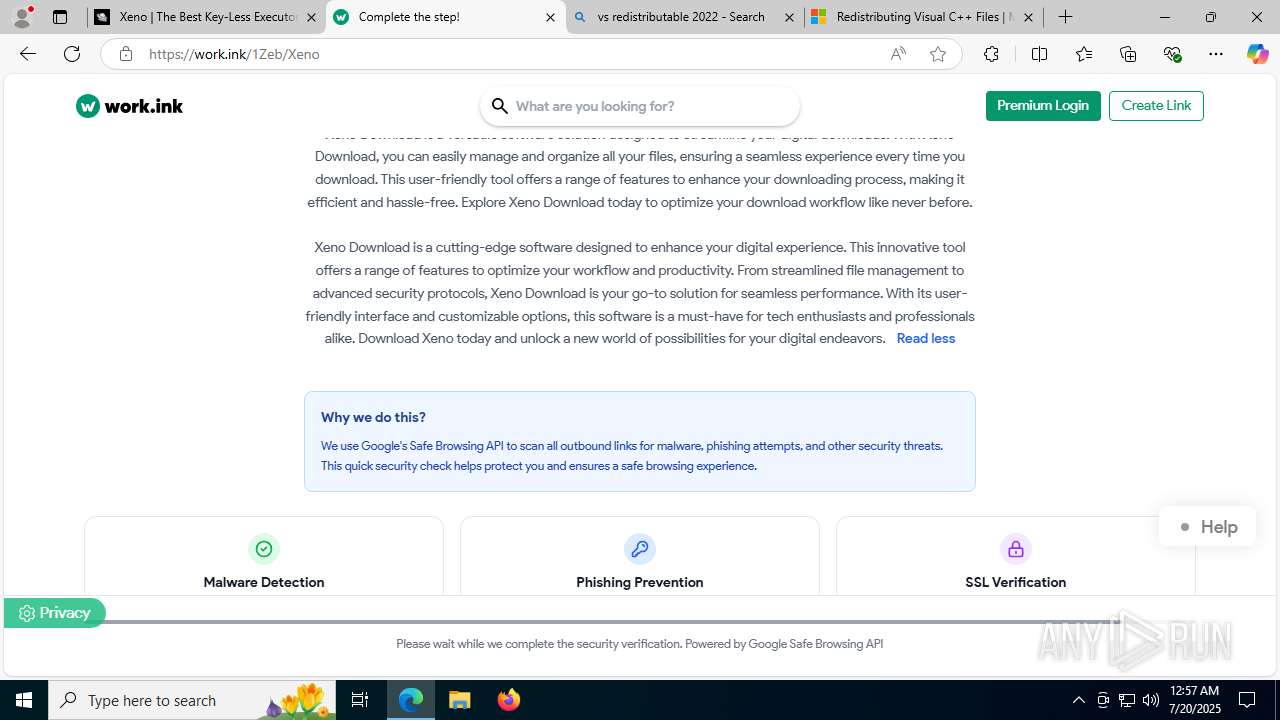Click the Phishing Prevention key icon

tap(640, 549)
